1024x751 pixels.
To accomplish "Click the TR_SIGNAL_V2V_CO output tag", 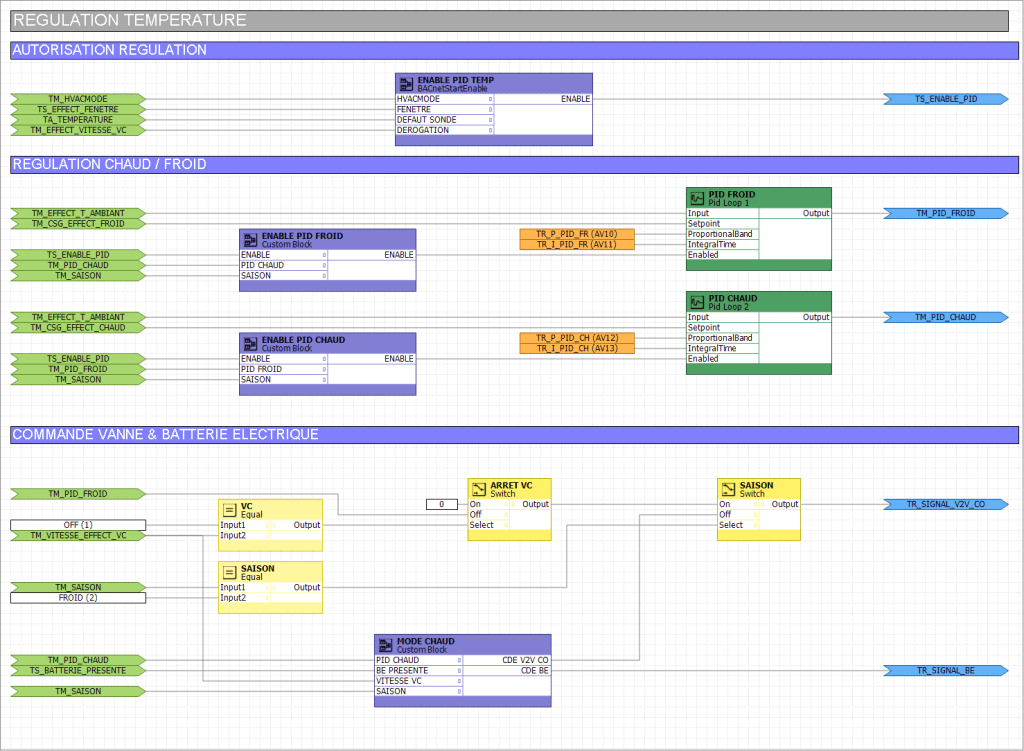I will coord(945,504).
